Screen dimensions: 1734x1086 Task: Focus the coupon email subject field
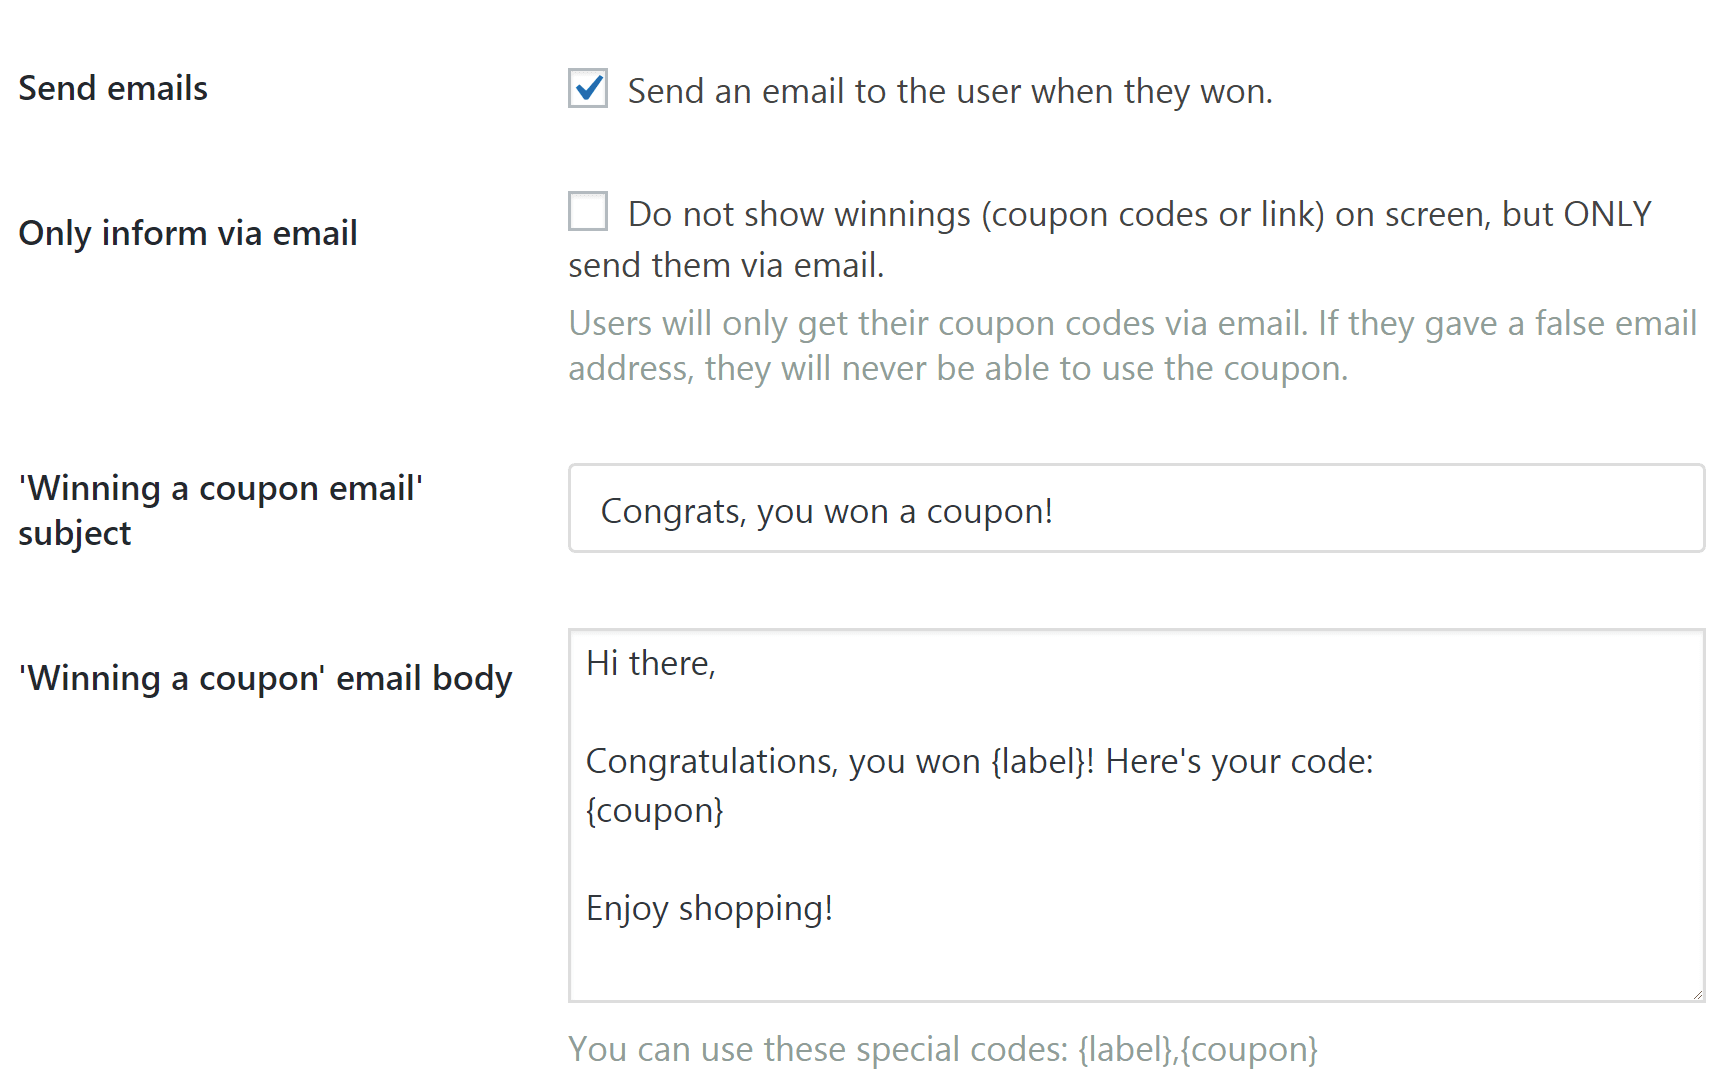click(x=1136, y=509)
